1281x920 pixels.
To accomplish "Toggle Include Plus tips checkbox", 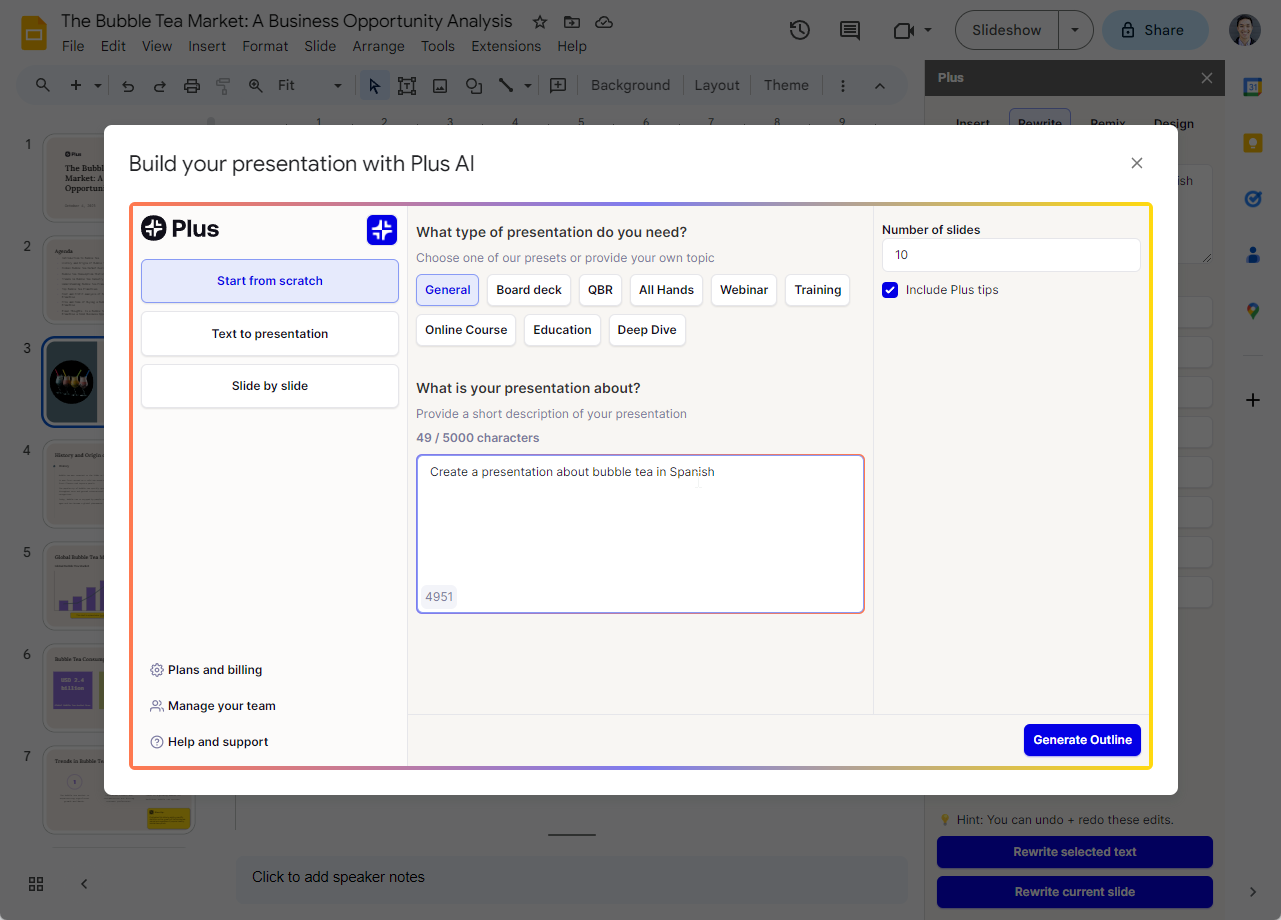I will pyautogui.click(x=890, y=290).
